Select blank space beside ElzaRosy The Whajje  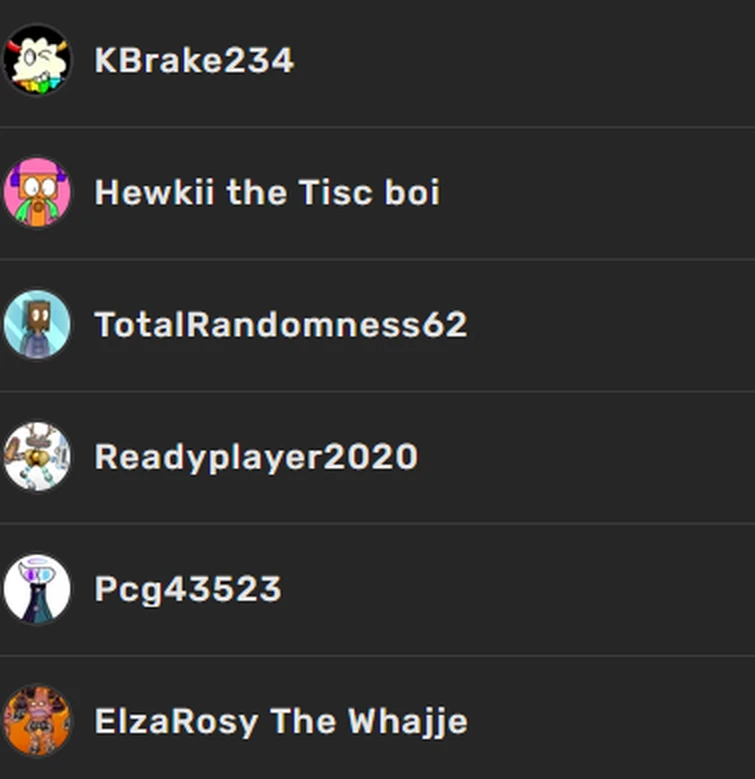(x=611, y=721)
